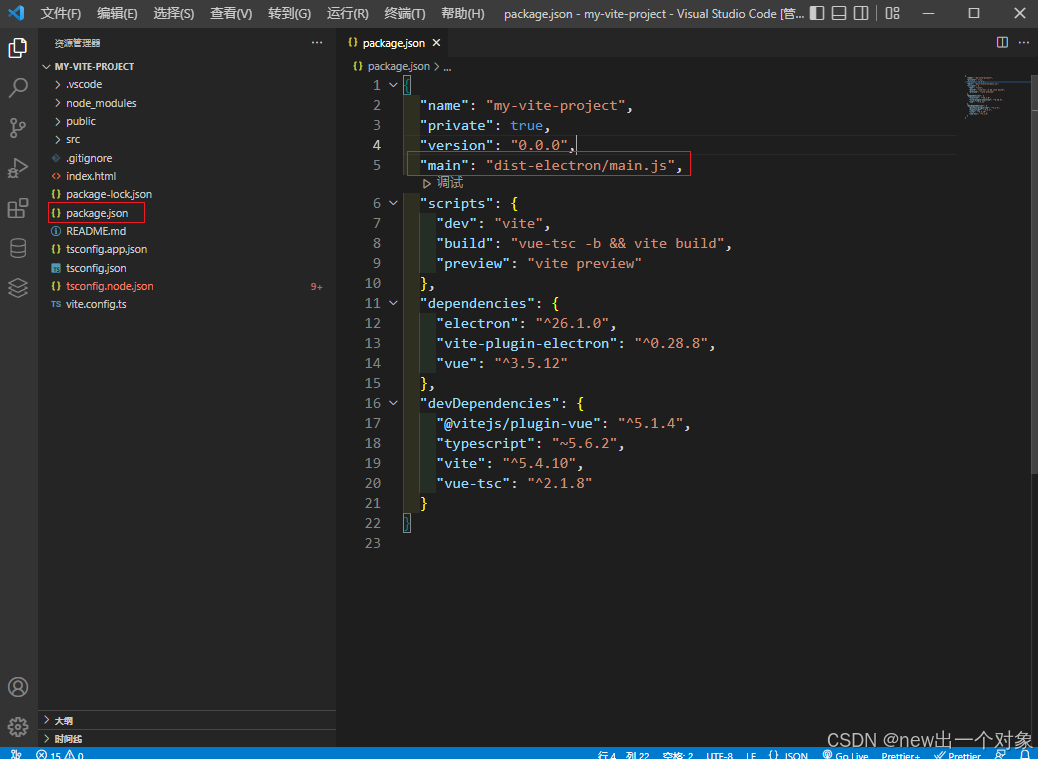
Task: Open the 运行(R) menu
Action: point(348,13)
